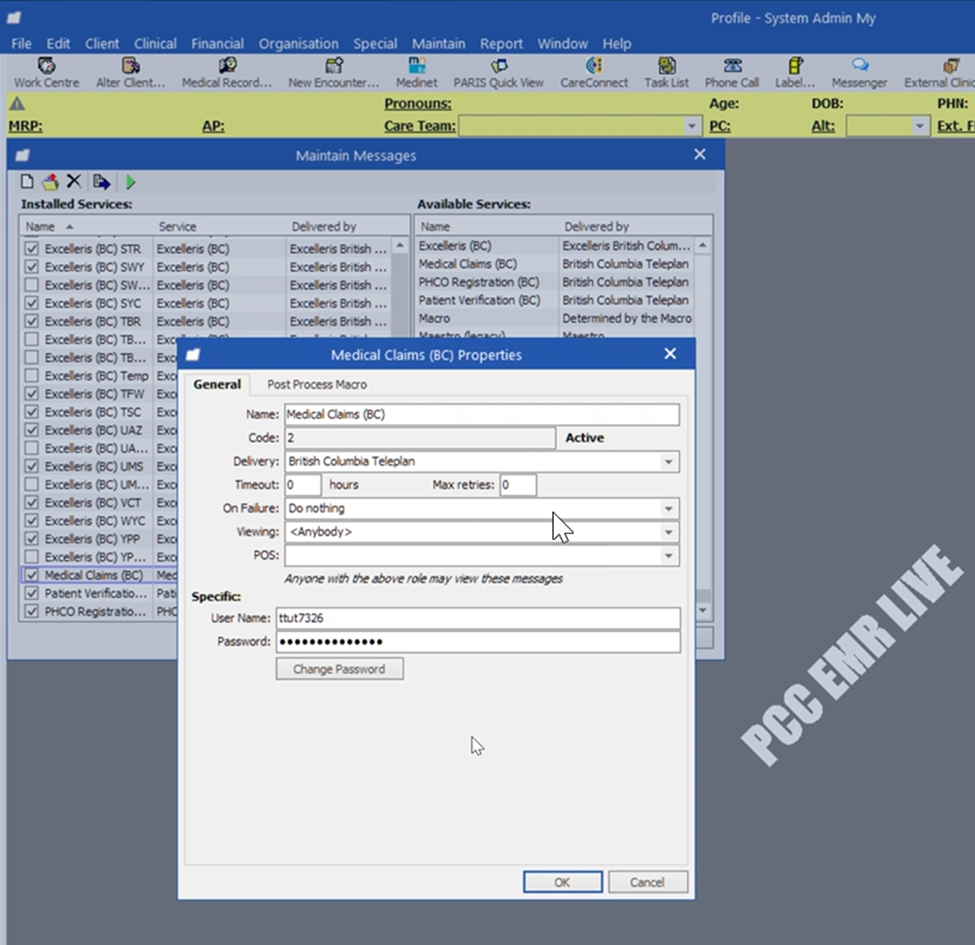The image size is (975, 945).
Task: Expand the Viewing dropdown showing Anybody
Action: coord(670,532)
